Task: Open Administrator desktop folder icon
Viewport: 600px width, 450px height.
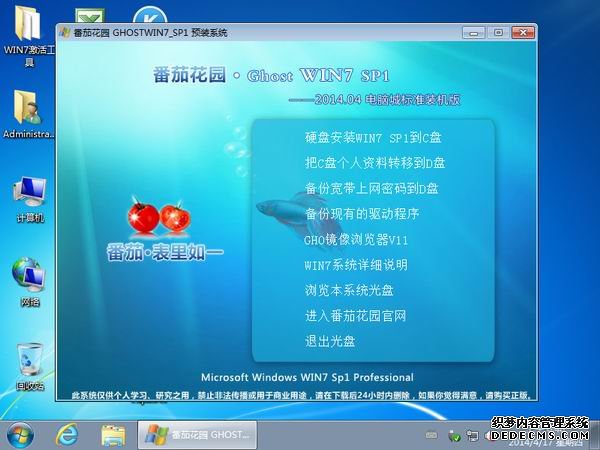Action: point(28,114)
